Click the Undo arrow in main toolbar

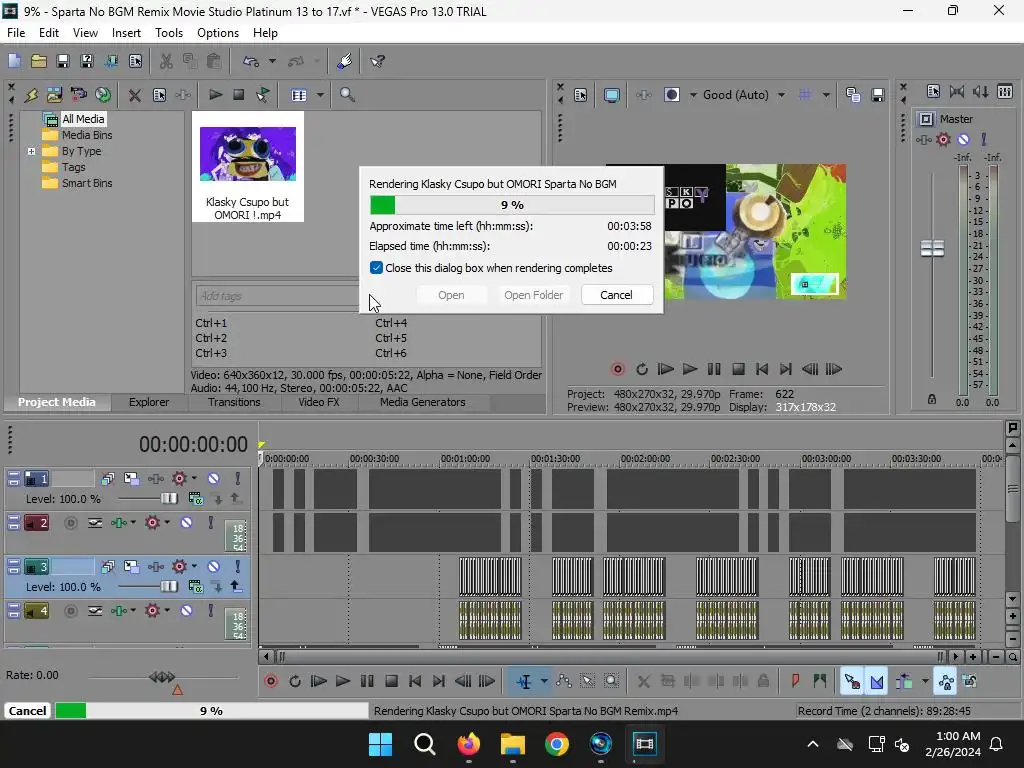[x=251, y=61]
